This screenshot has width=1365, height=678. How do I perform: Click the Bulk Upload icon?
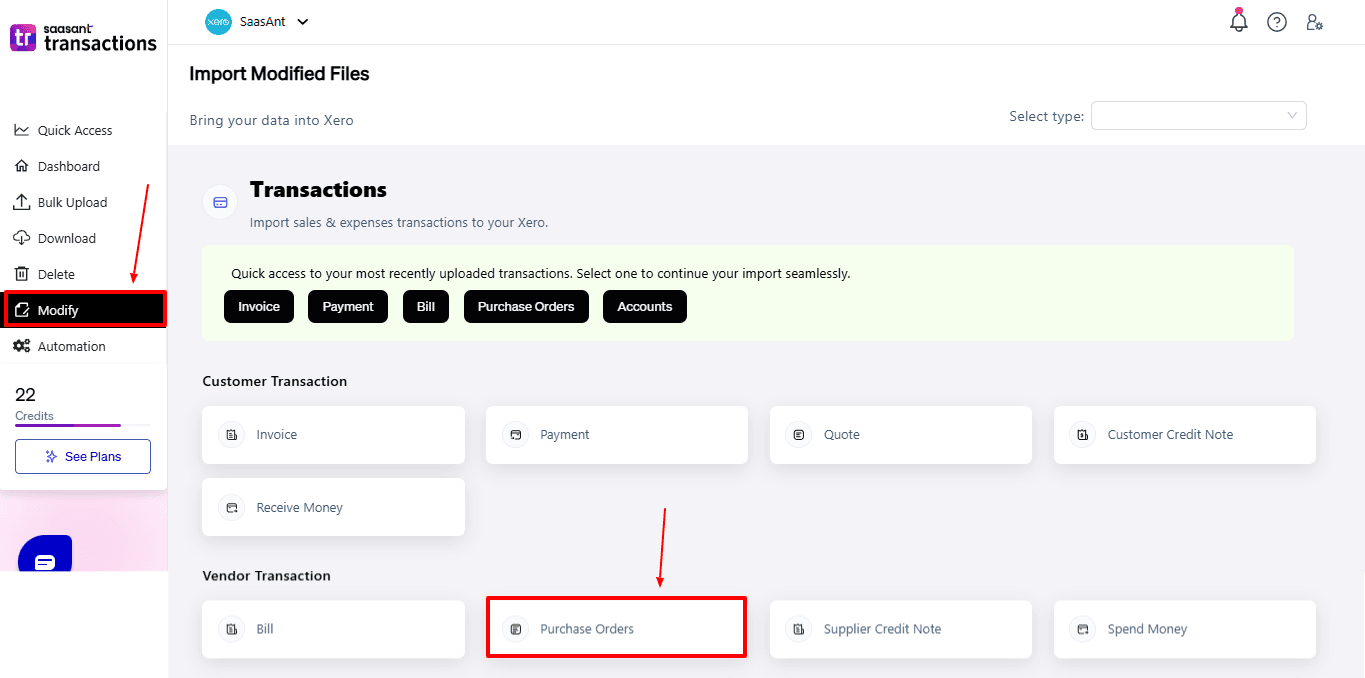[x=21, y=202]
